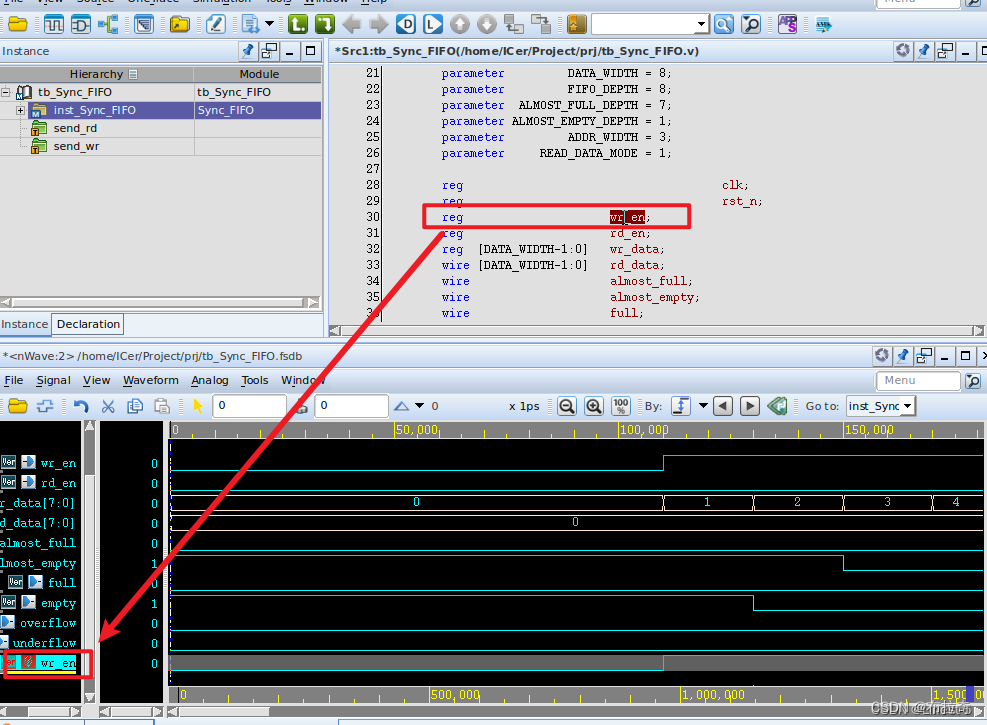The height and width of the screenshot is (725, 987).
Task: Click into the nWave marker time field
Action: (351, 406)
